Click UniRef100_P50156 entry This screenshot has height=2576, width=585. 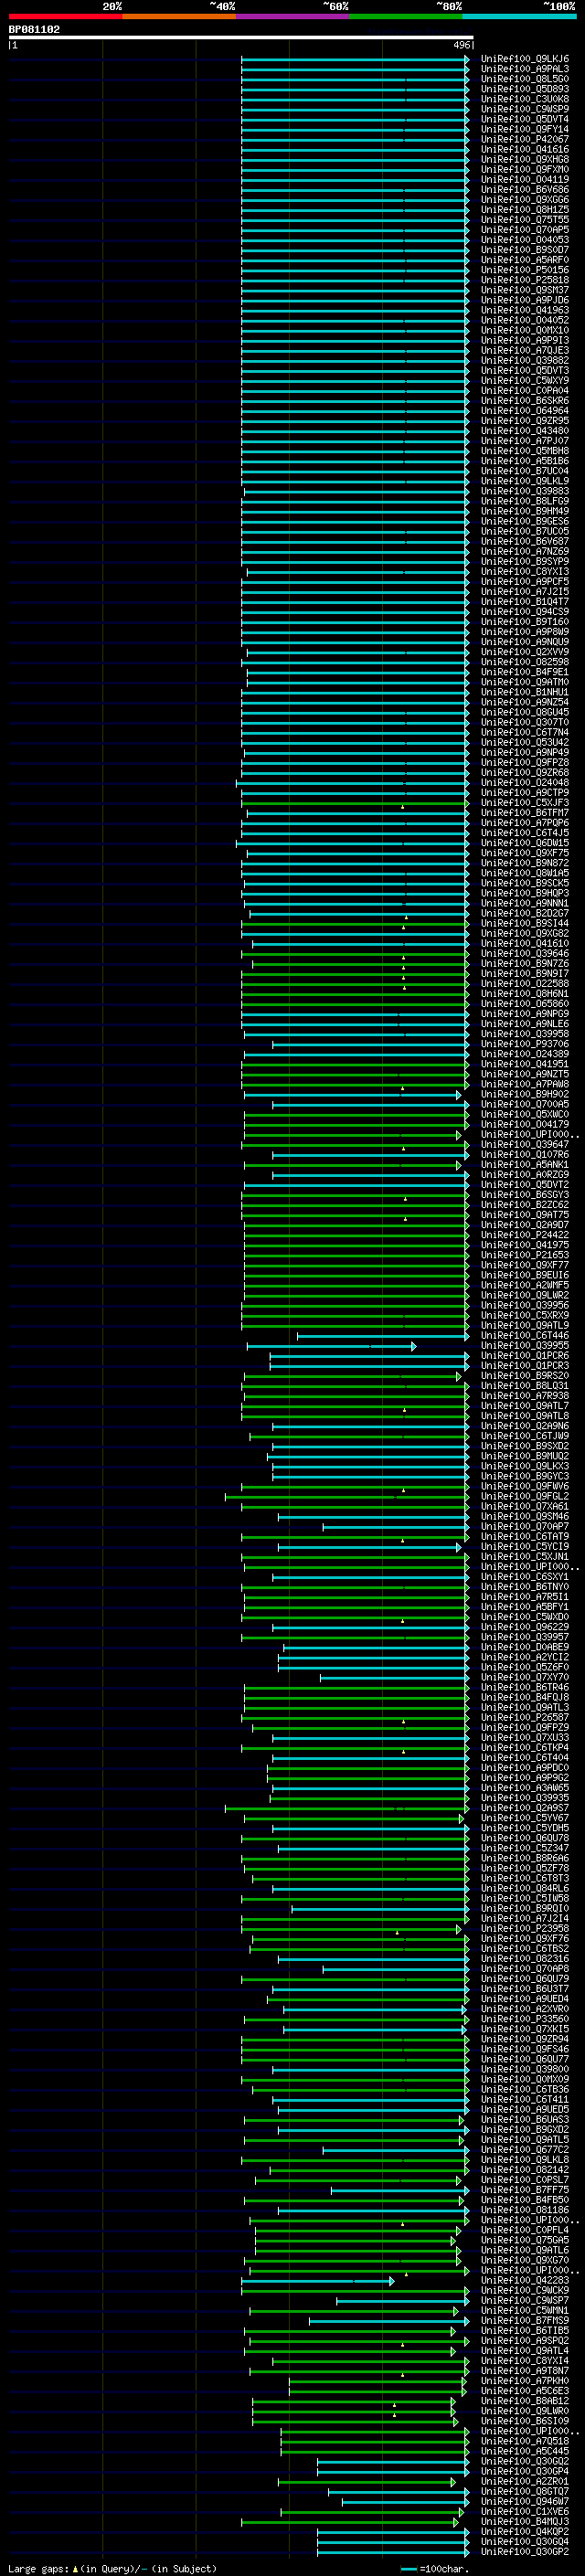tap(524, 270)
